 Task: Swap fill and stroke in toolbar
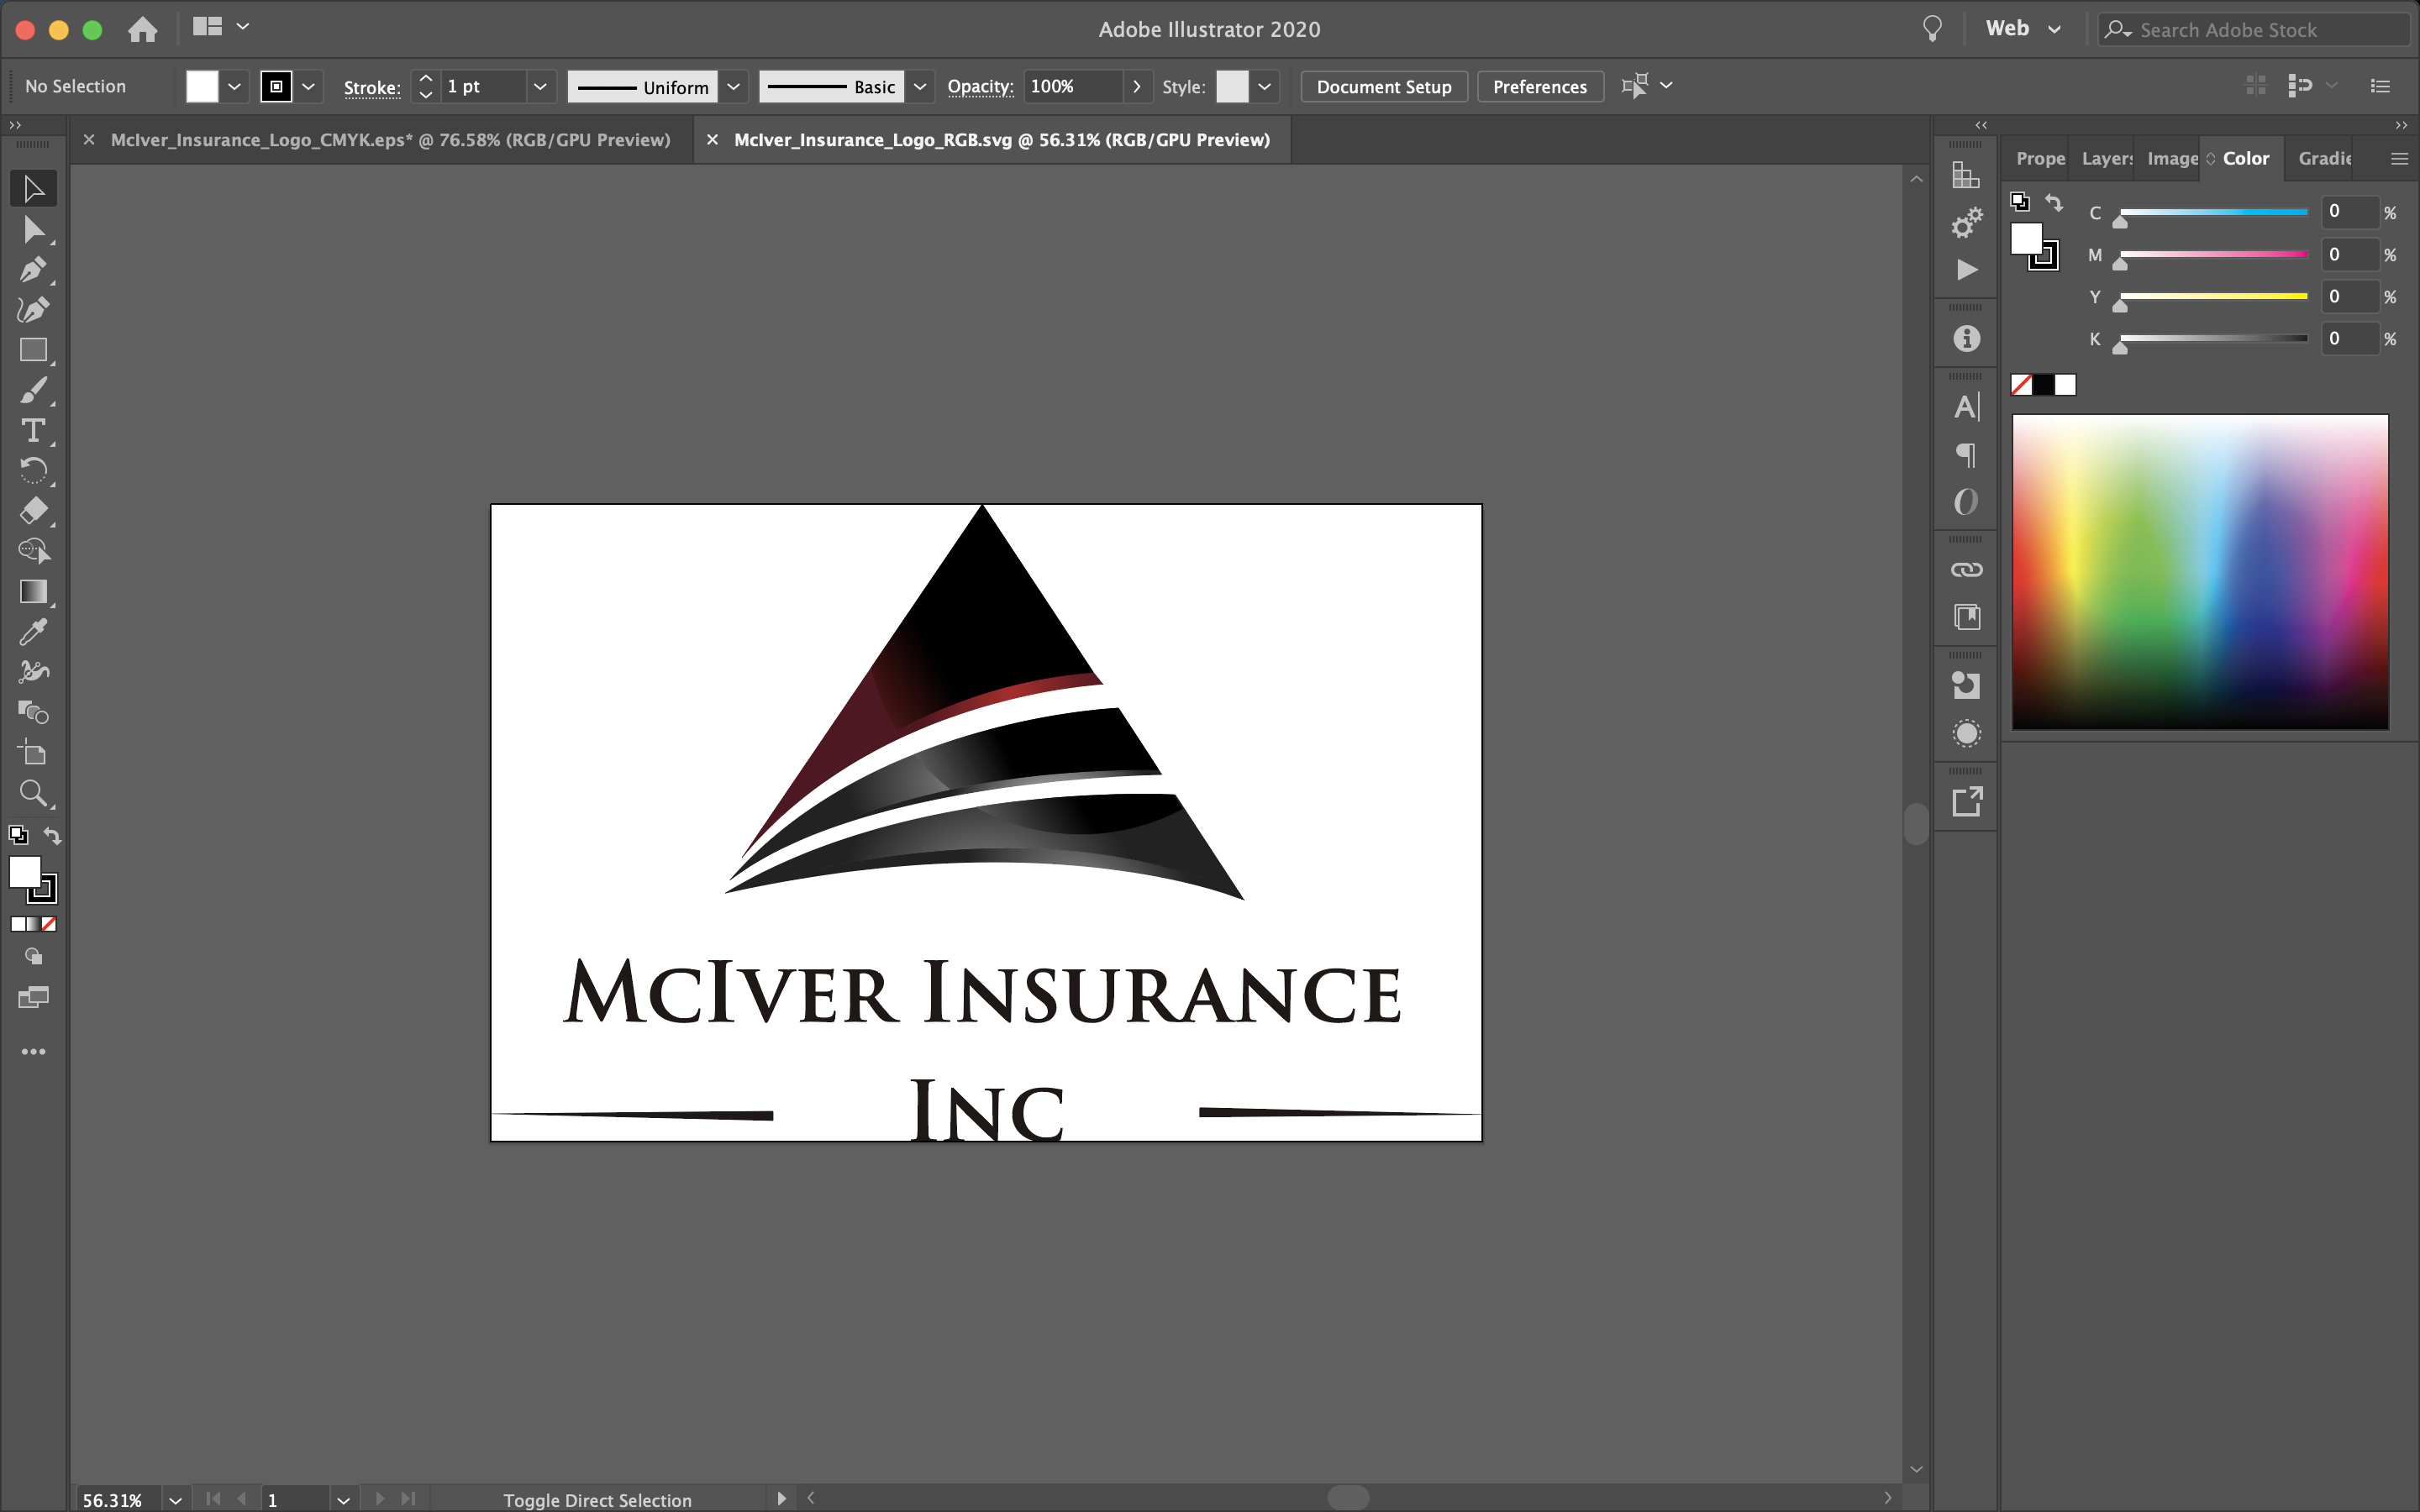[52, 836]
